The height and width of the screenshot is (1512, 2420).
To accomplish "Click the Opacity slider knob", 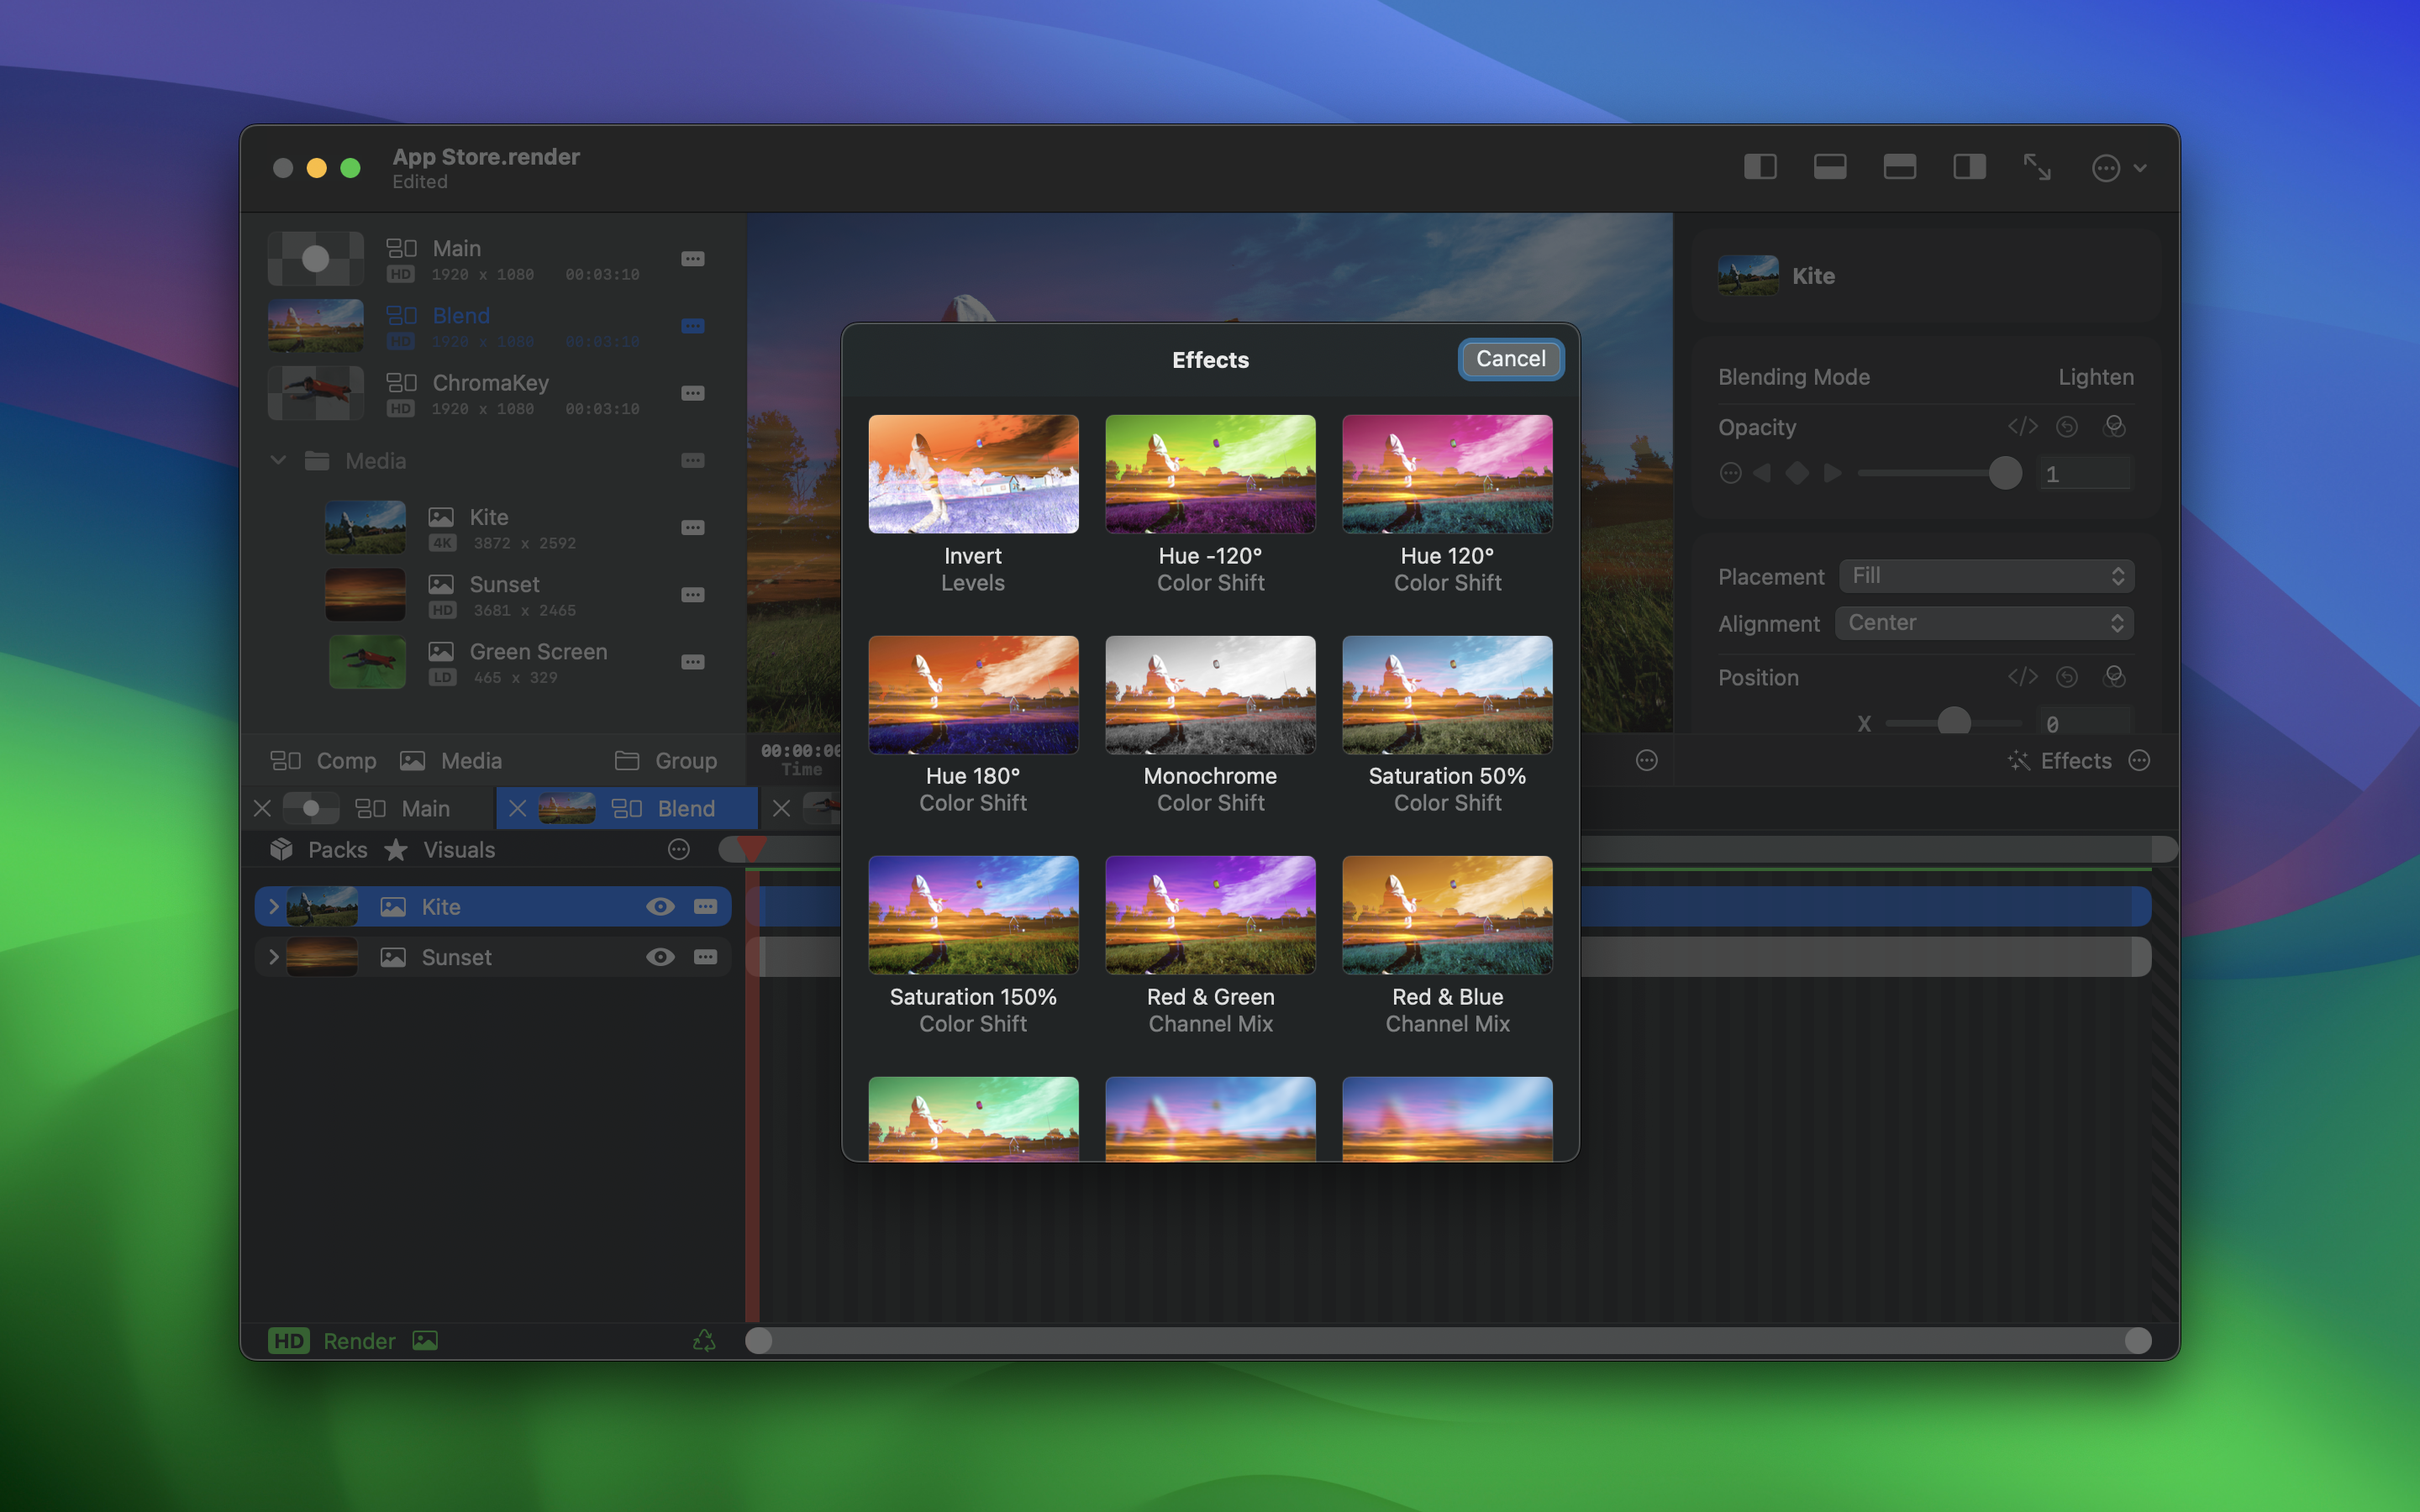I will 2004,473.
